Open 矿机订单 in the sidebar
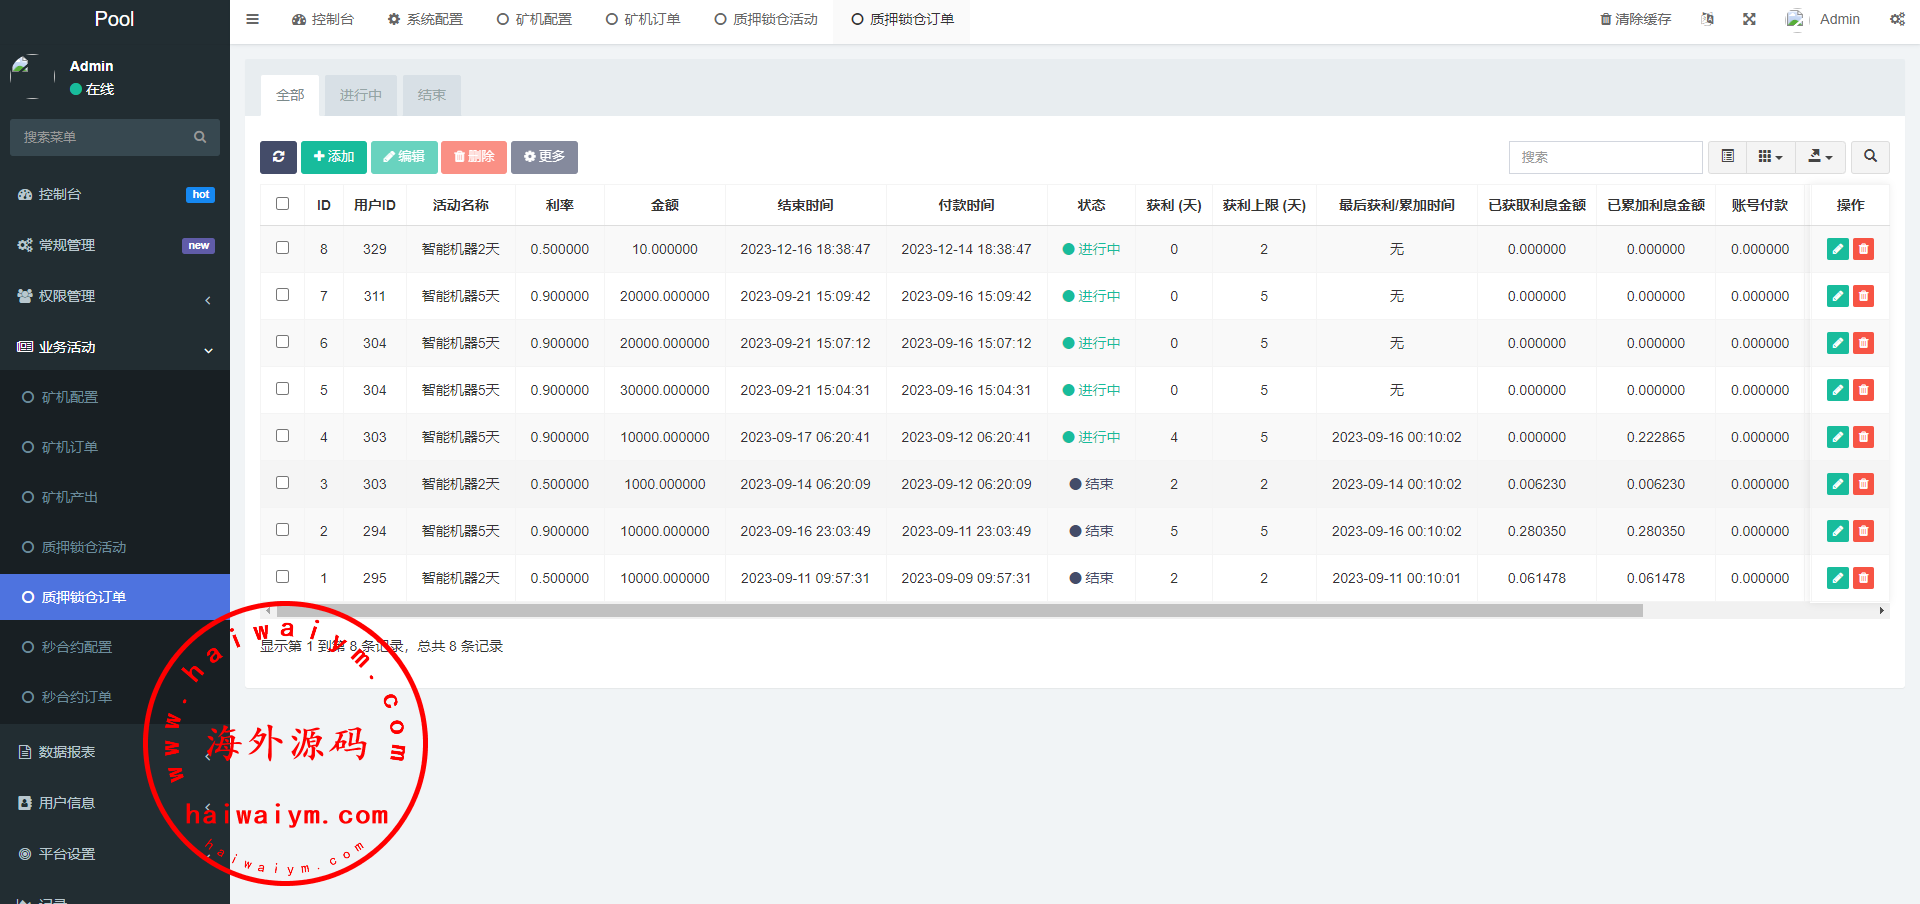The height and width of the screenshot is (904, 1920). (70, 447)
